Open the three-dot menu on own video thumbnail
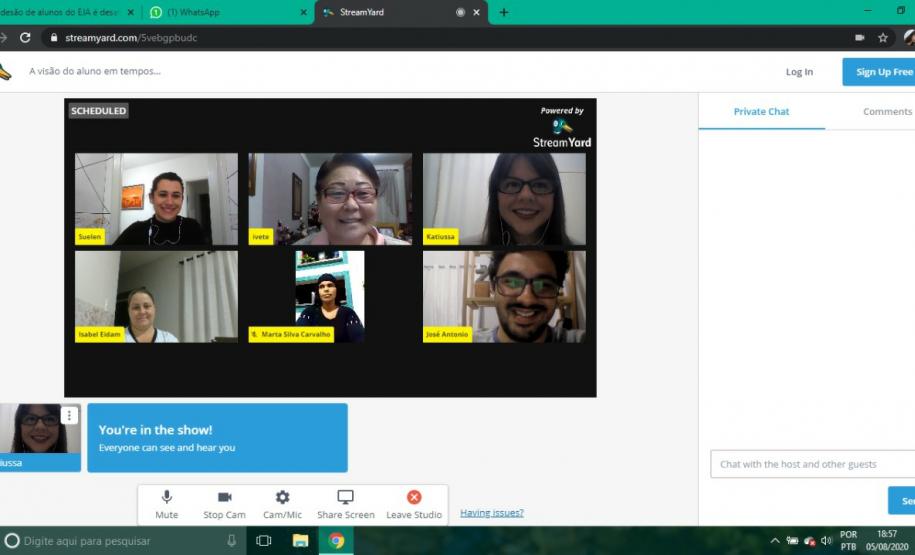The image size is (915, 555). 69,416
